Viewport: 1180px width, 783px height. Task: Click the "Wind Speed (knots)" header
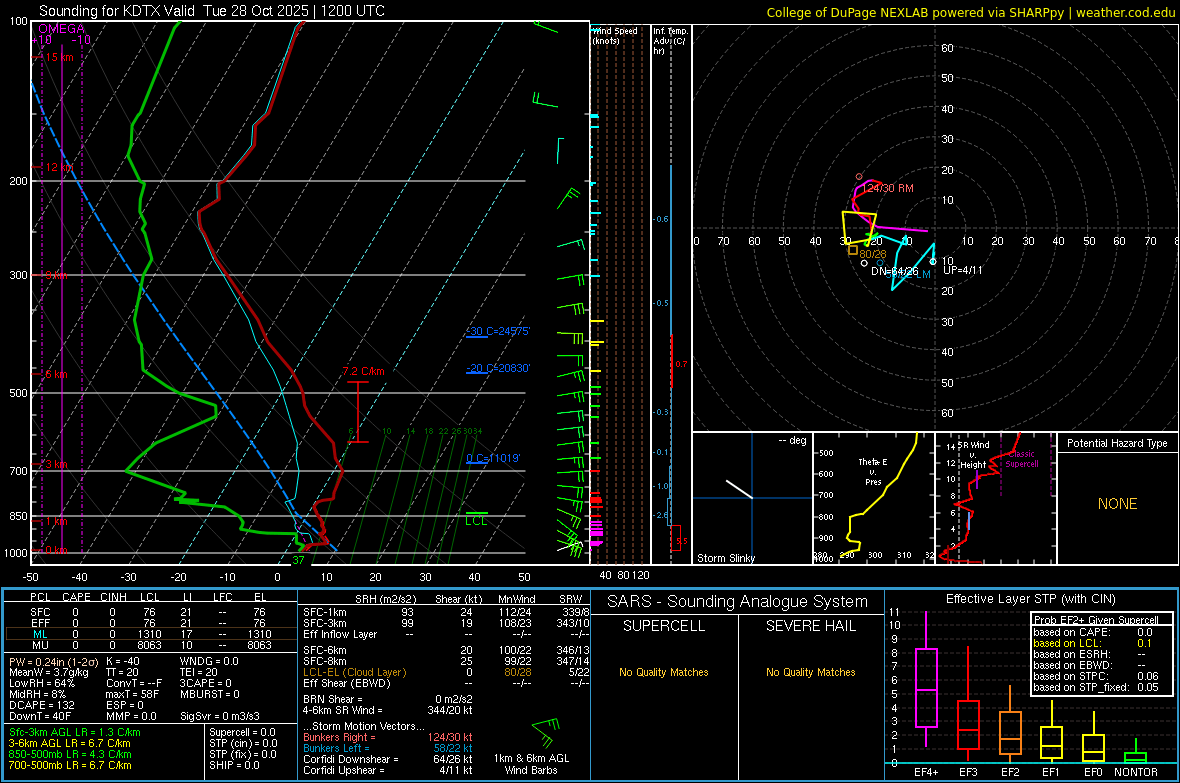click(x=615, y=35)
